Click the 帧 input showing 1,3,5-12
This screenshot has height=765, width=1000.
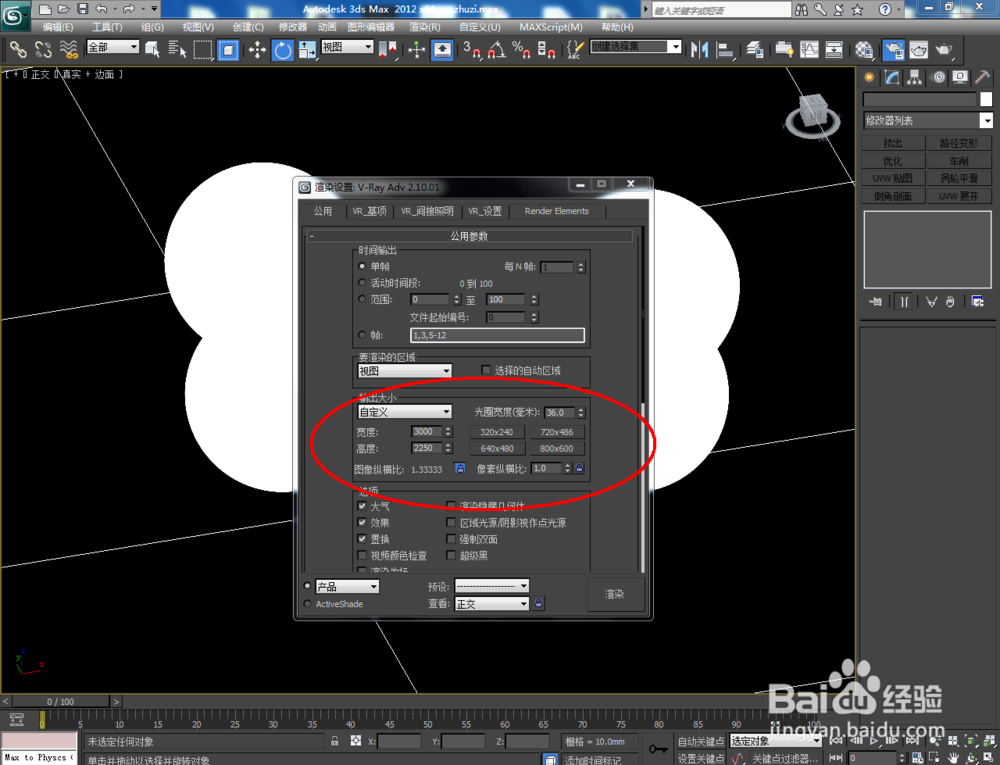click(497, 334)
